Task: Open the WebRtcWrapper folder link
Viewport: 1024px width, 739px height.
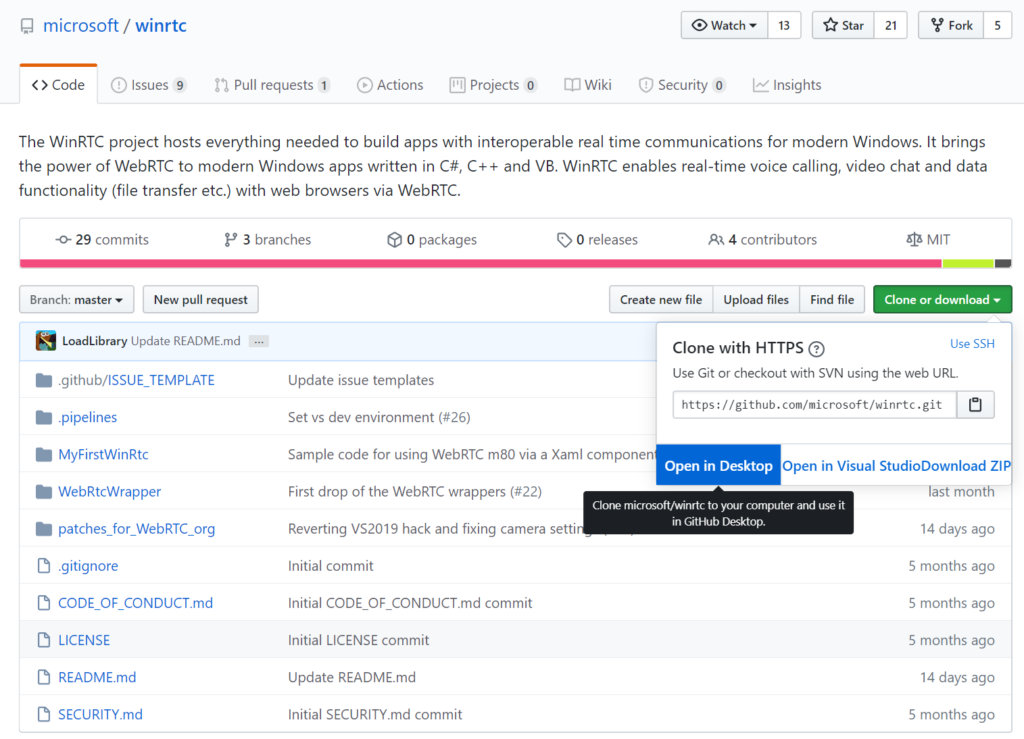Action: coord(110,492)
